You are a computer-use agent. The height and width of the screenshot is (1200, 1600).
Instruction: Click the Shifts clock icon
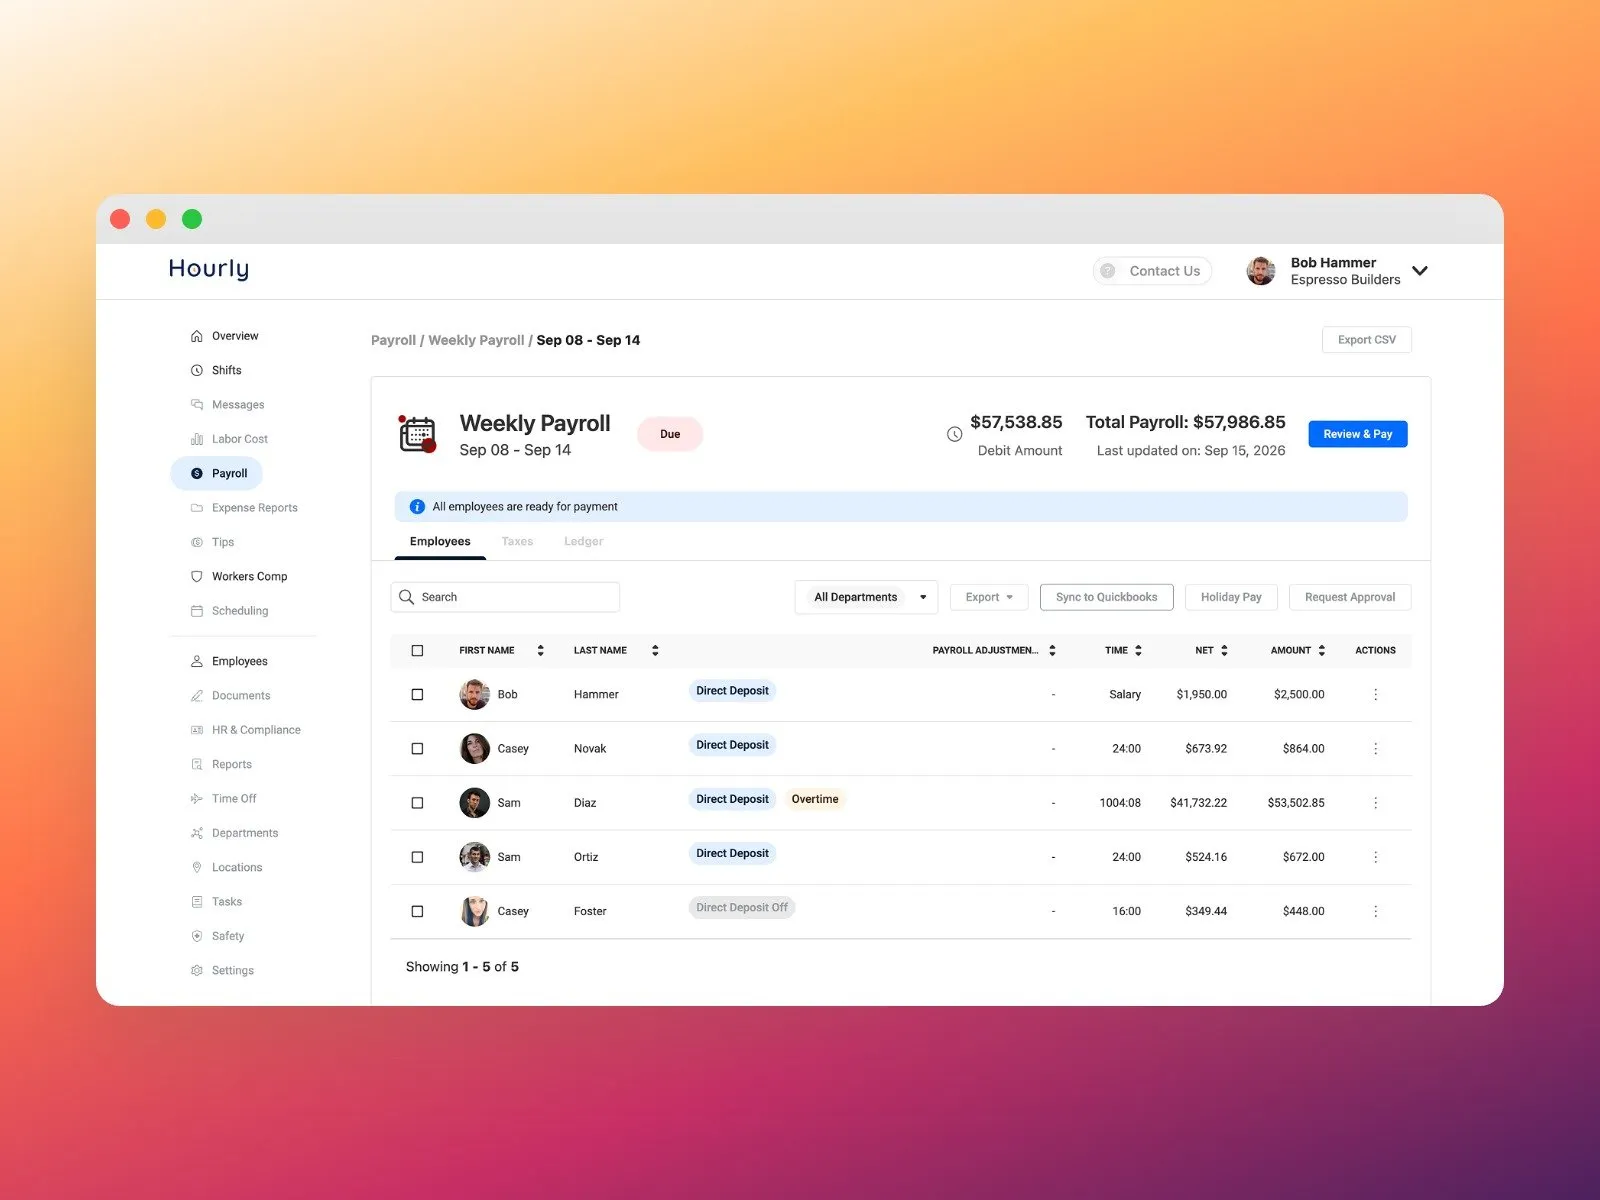tap(197, 370)
